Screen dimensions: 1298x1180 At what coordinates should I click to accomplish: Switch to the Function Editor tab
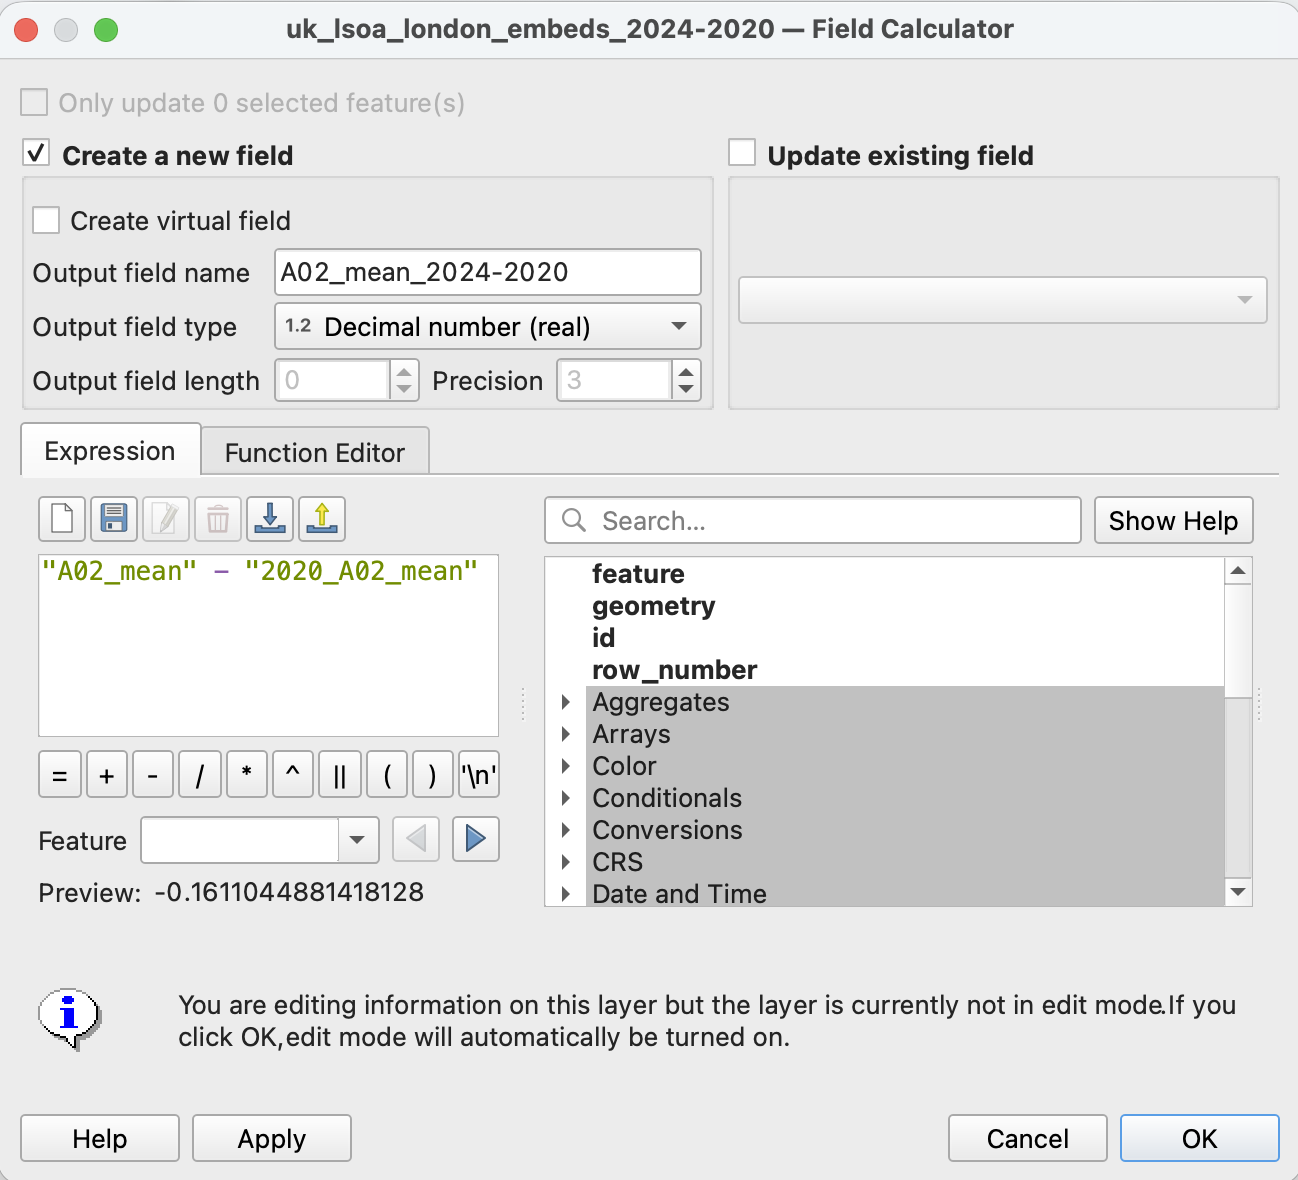pos(315,453)
